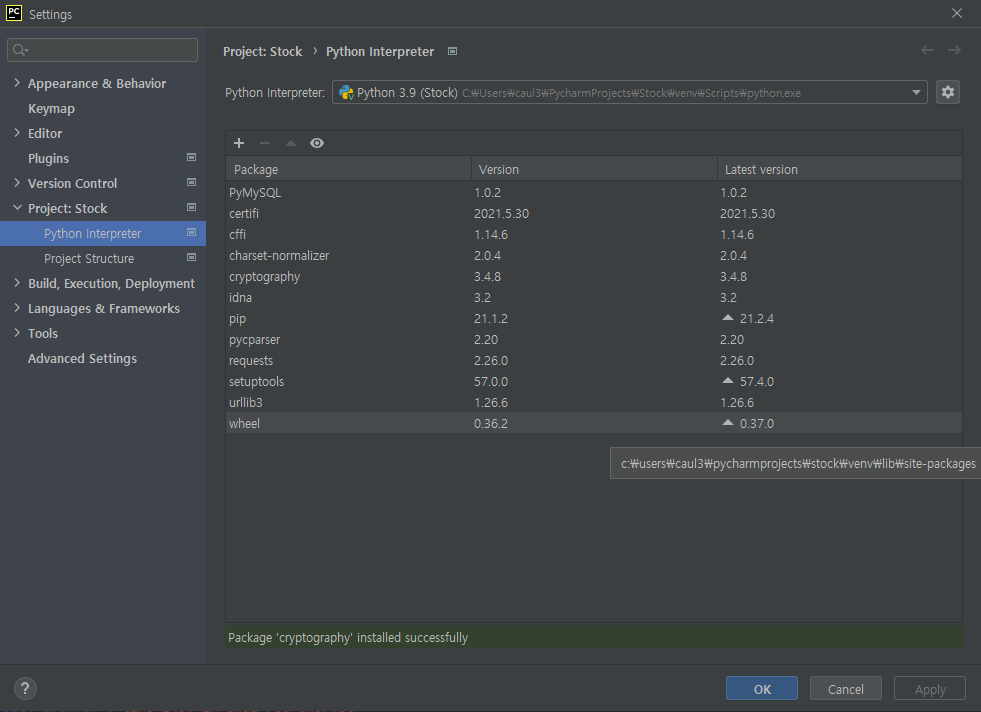Expand the Languages & Frameworks chevron

(x=17, y=308)
